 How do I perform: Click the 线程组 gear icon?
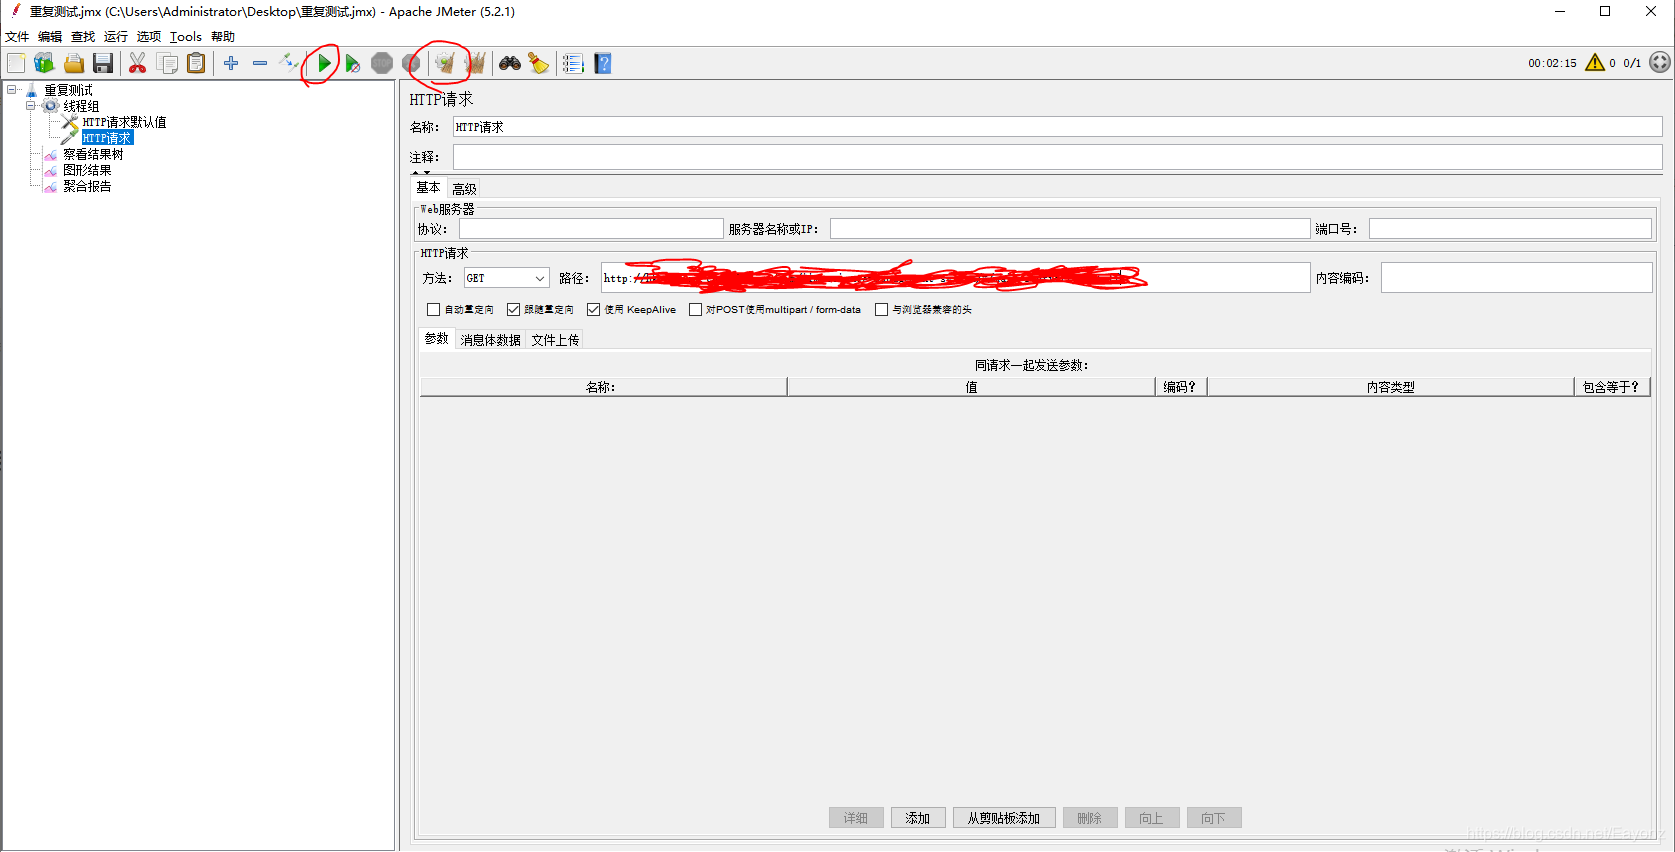(x=50, y=106)
